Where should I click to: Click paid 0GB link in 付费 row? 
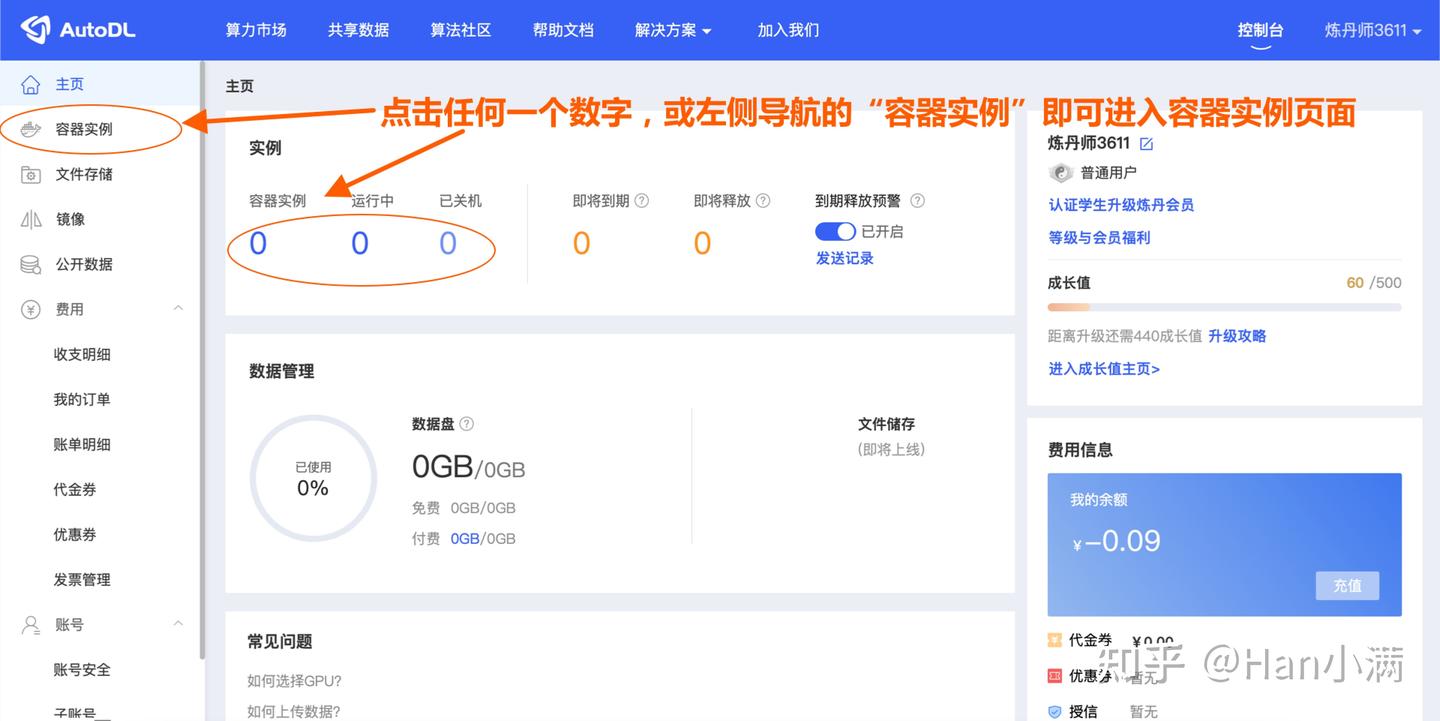(465, 538)
